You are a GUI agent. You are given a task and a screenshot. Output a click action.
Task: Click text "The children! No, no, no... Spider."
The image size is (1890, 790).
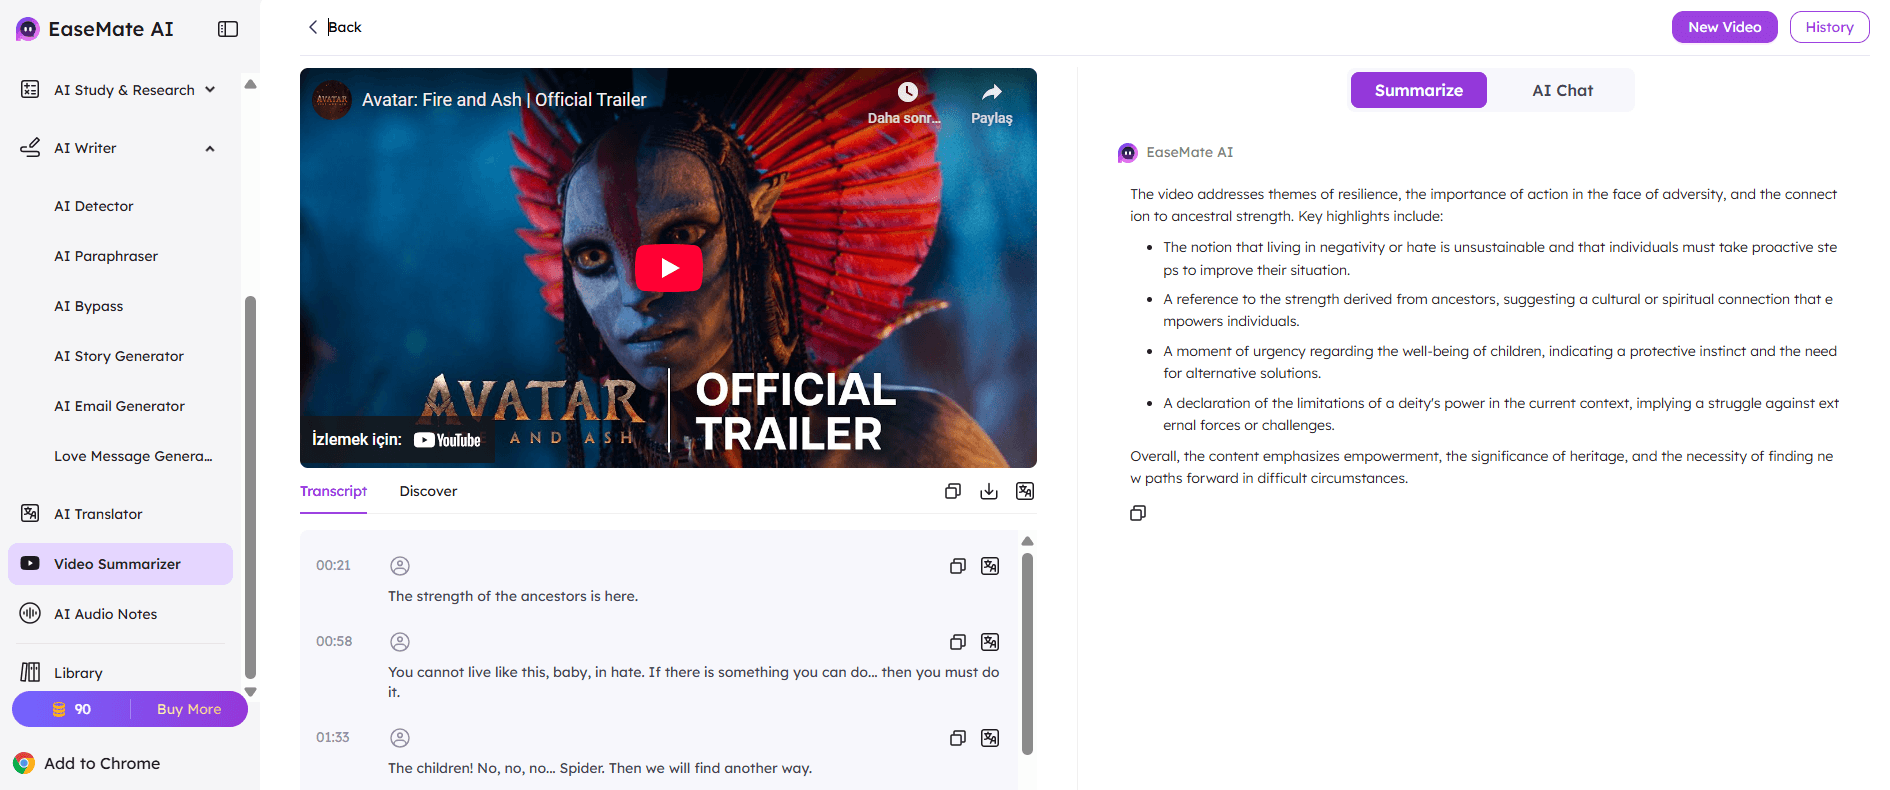click(496, 768)
